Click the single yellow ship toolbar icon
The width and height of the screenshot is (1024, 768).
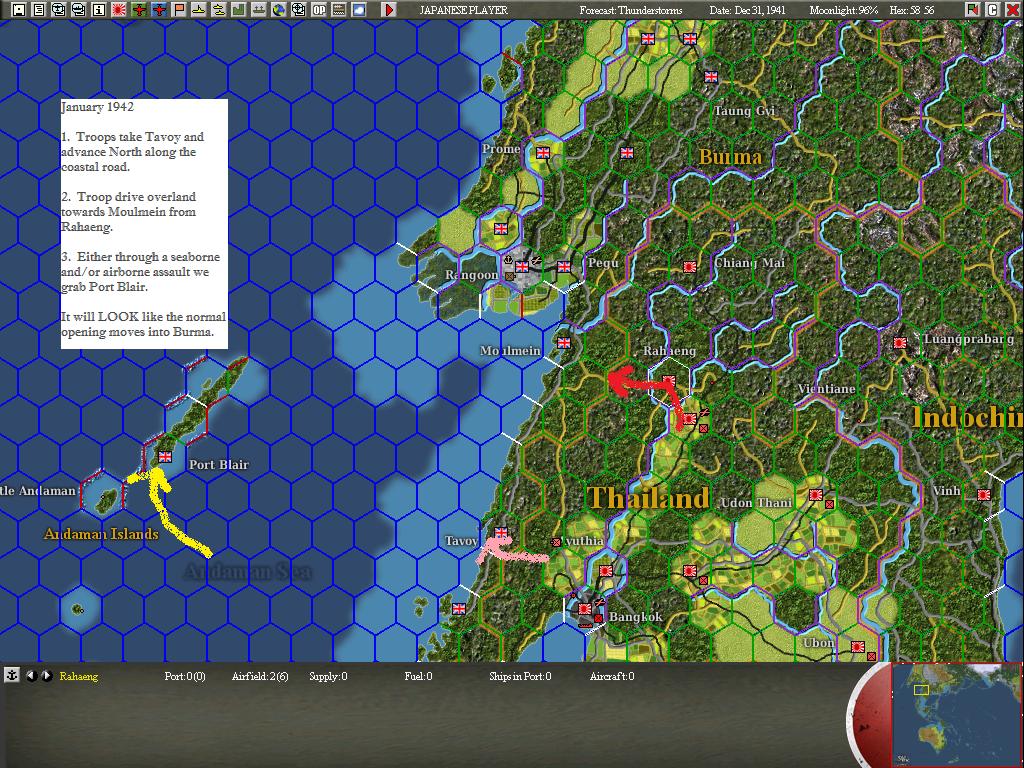pos(199,9)
